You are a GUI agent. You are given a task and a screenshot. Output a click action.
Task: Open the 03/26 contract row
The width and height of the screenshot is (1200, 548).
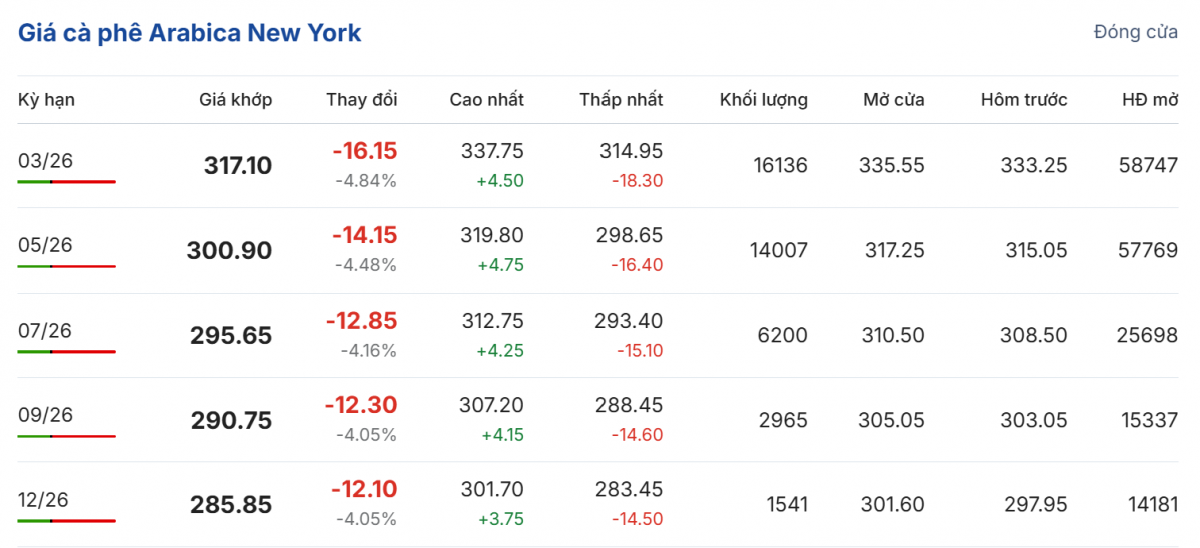[46, 160]
